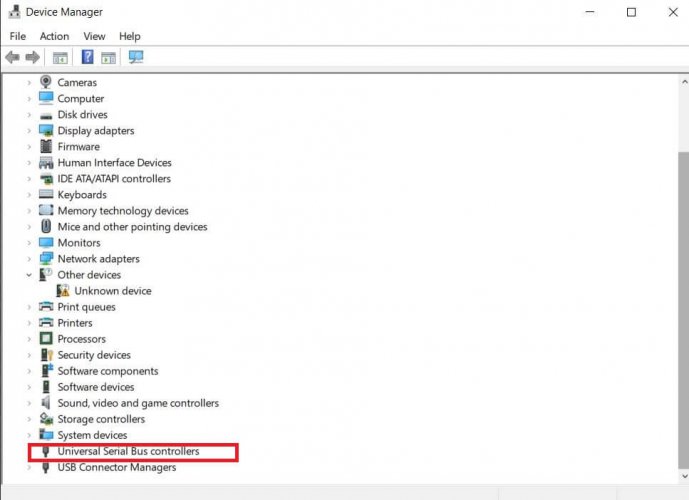This screenshot has height=500, width=689.
Task: Click the scrollbar down arrow
Action: tap(684, 476)
